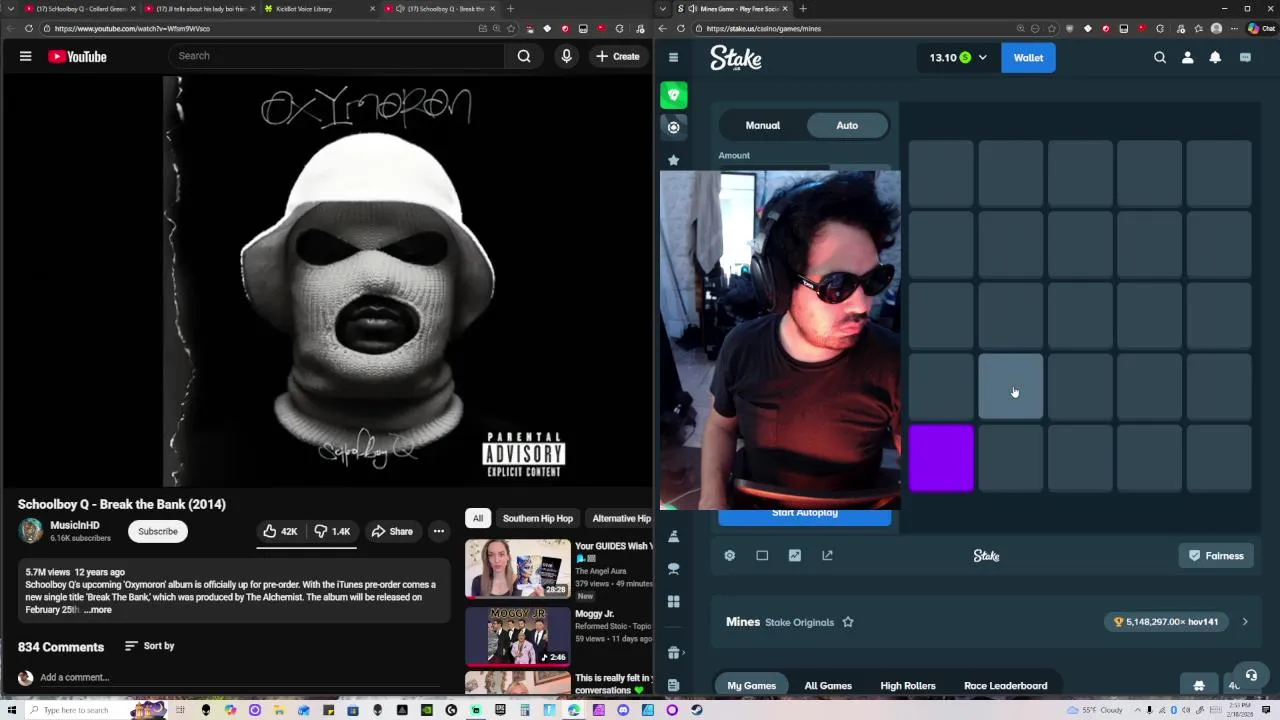The width and height of the screenshot is (1280, 720).
Task: Select the All Games tab
Action: (x=828, y=686)
